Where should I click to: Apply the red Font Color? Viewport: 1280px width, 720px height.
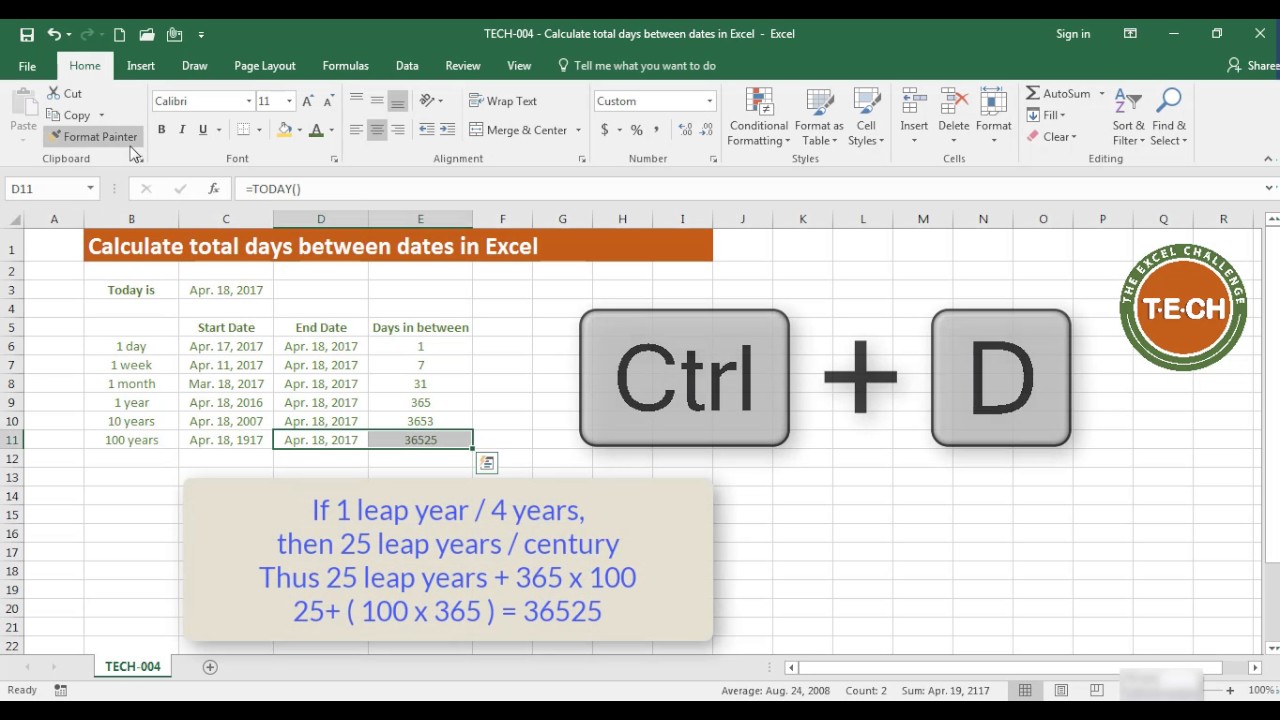pos(316,130)
